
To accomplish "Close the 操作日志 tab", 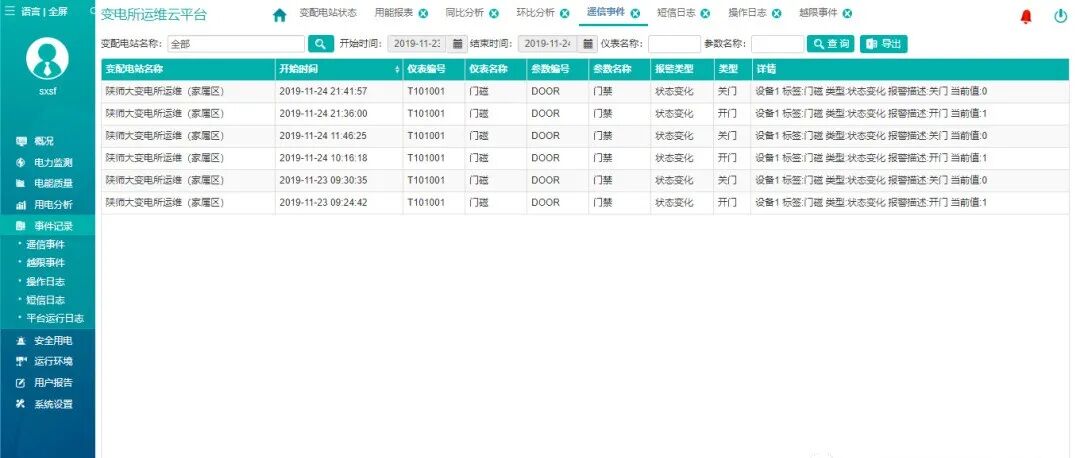I will tap(776, 14).
